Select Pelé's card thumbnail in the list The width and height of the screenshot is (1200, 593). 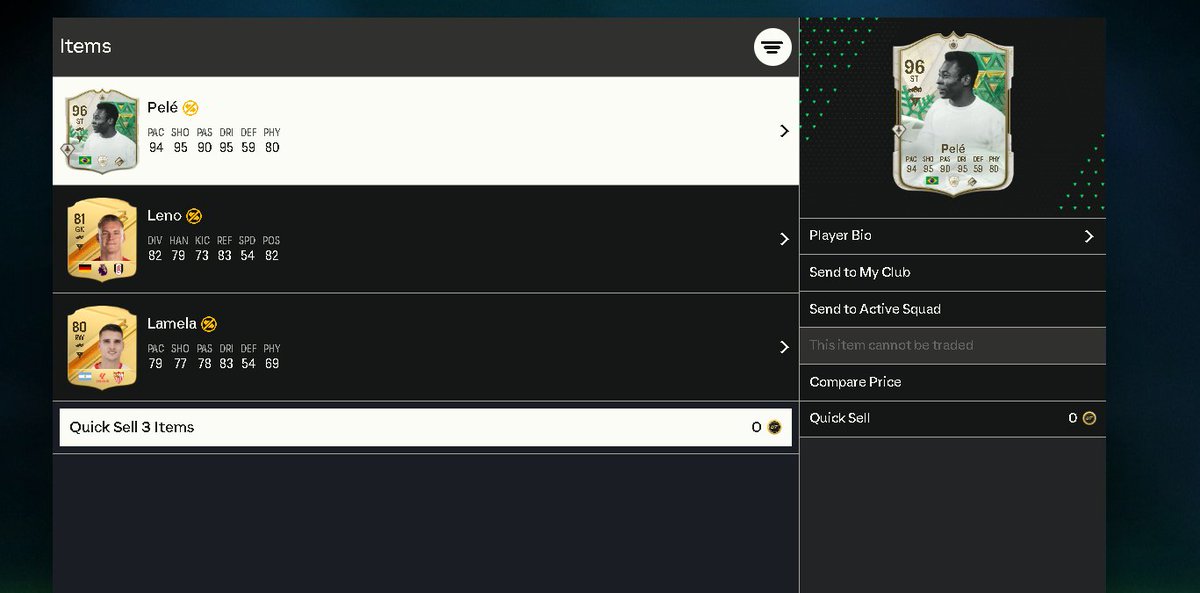(x=102, y=131)
